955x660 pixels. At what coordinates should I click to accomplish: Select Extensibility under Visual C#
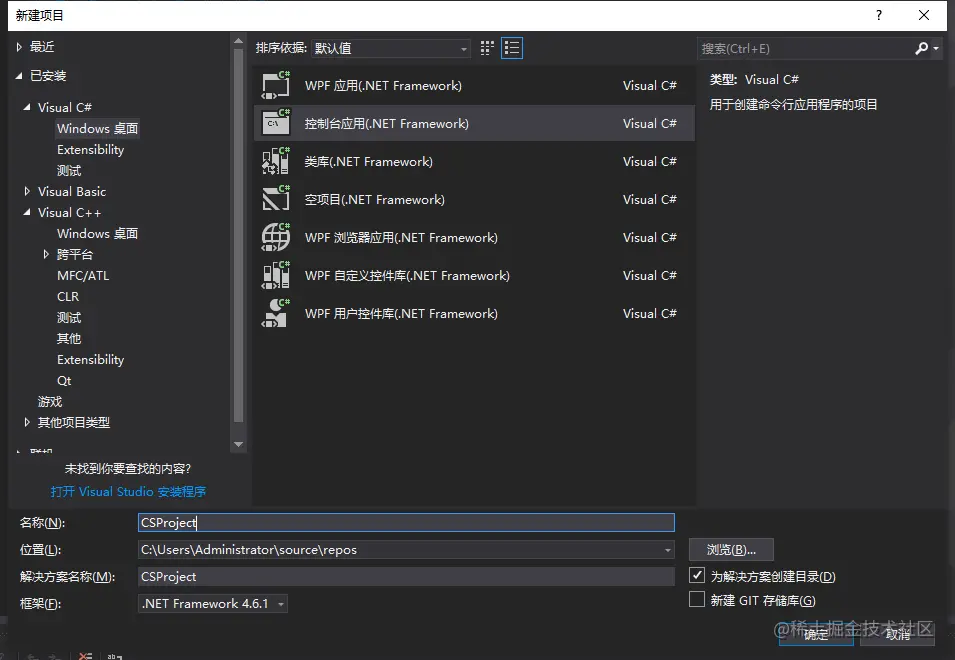(x=91, y=150)
